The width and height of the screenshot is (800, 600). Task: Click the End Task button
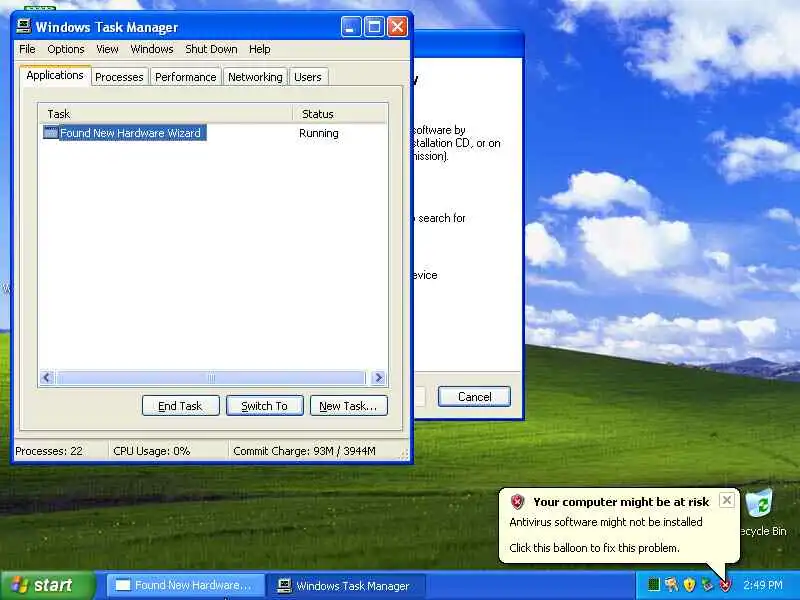pos(181,406)
